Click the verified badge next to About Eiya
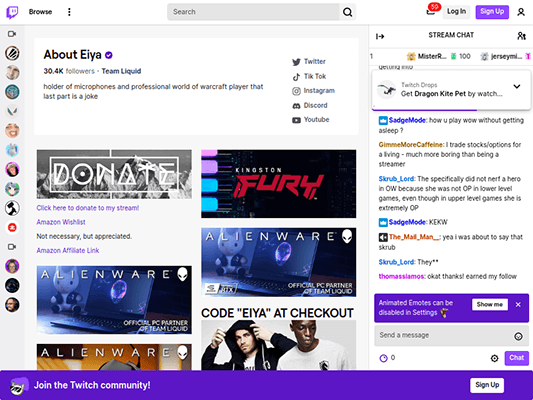533x400 pixels. click(x=109, y=55)
